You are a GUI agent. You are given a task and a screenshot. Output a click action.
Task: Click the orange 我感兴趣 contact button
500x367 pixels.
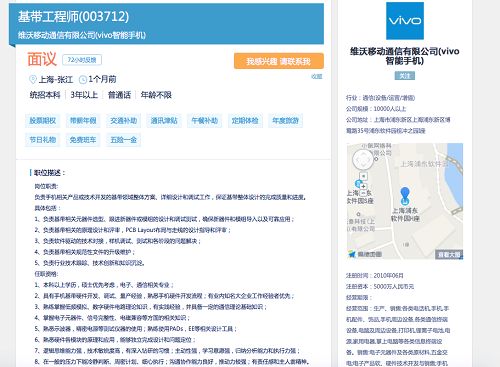(279, 61)
